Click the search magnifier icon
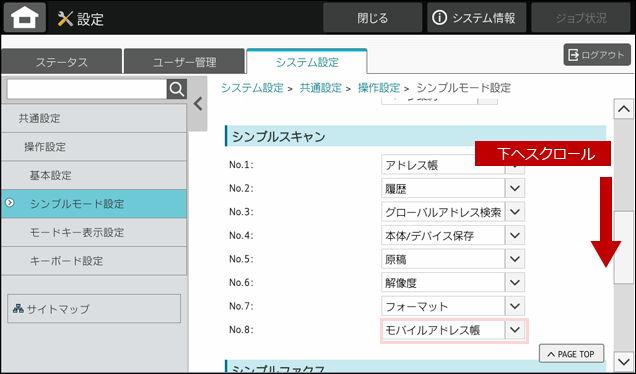The width and height of the screenshot is (636, 374). [x=177, y=89]
